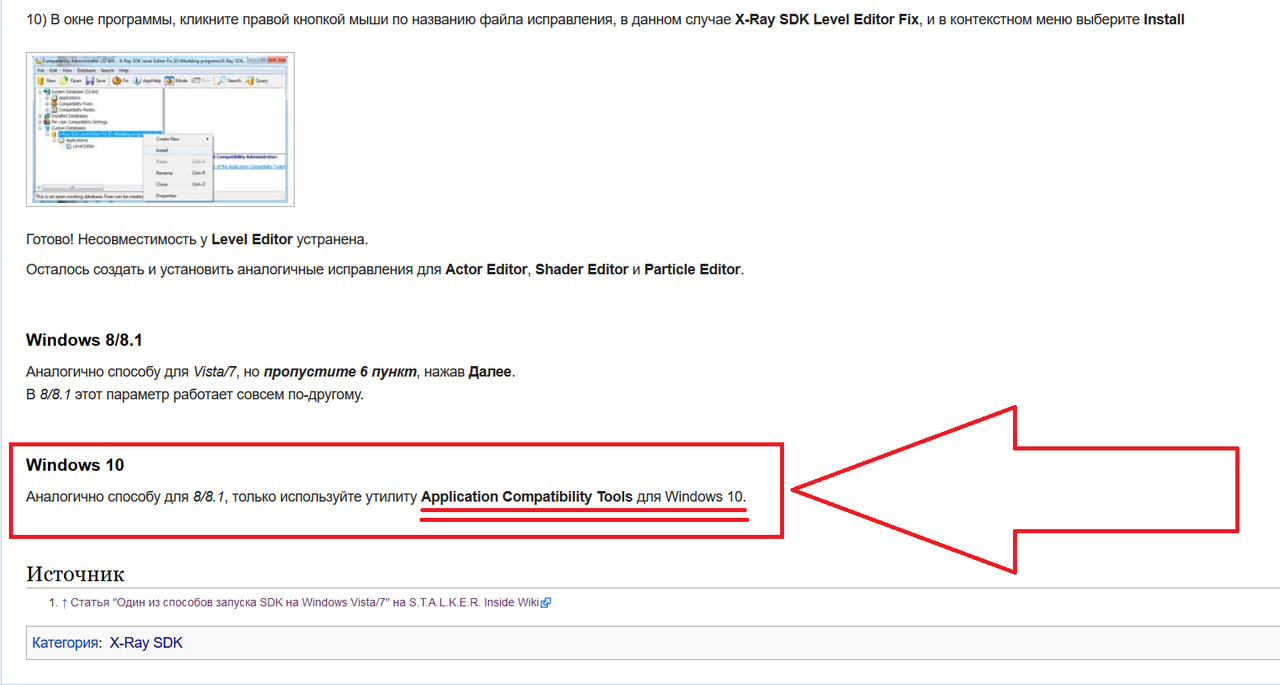Click the Windows 10 heading
This screenshot has height=685, width=1280.
pyautogui.click(x=75, y=465)
